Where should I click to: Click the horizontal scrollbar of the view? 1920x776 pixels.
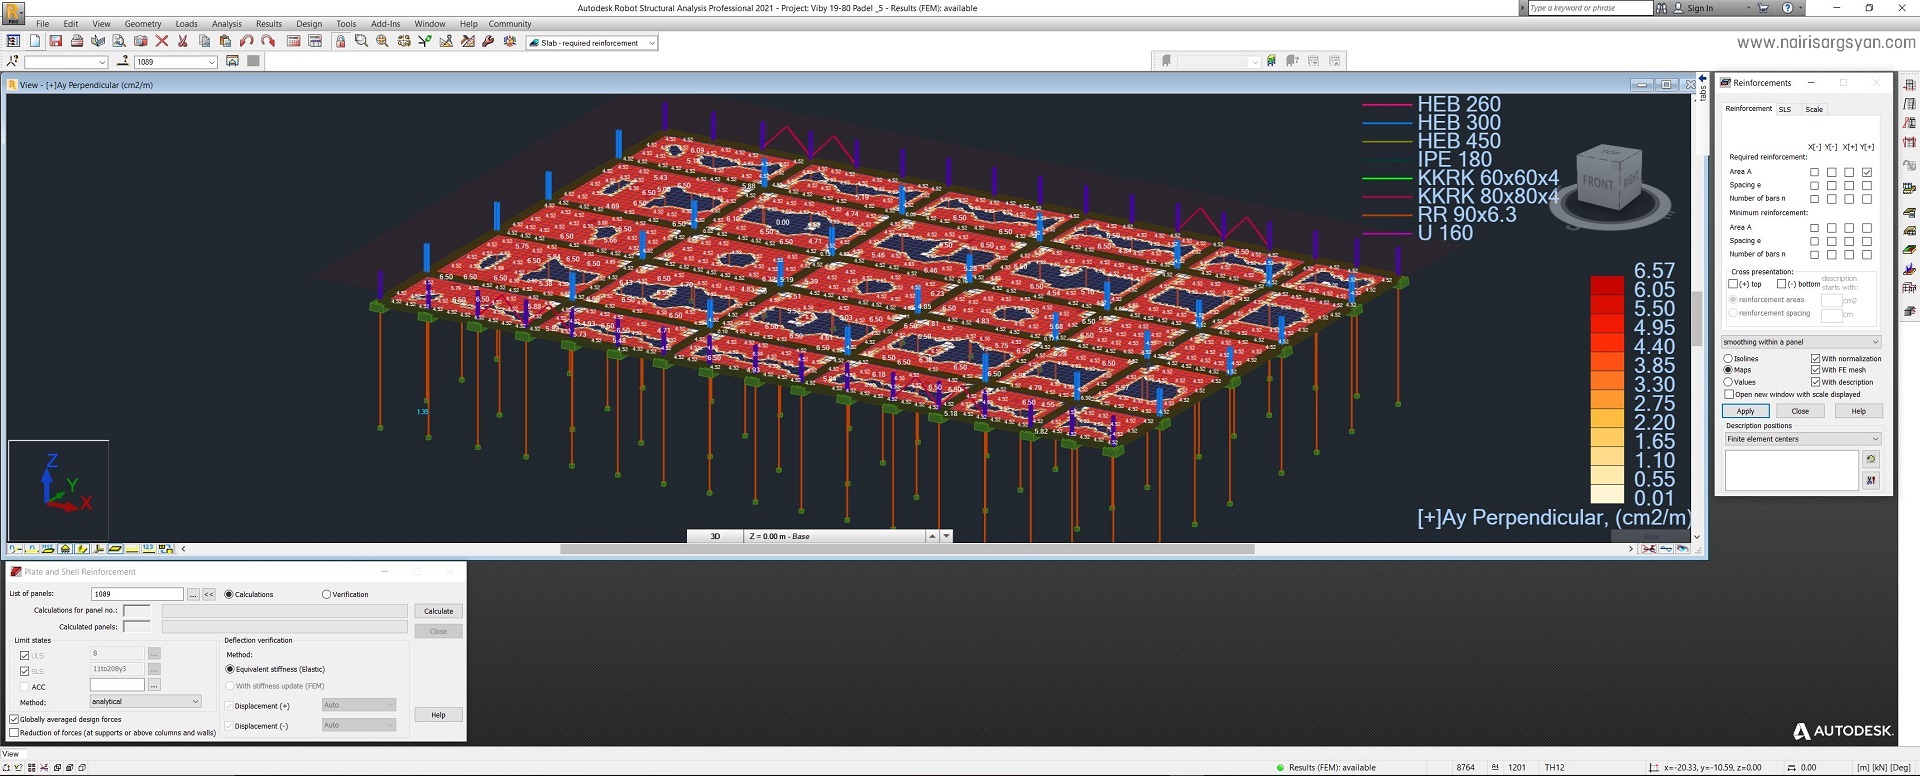pyautogui.click(x=906, y=549)
